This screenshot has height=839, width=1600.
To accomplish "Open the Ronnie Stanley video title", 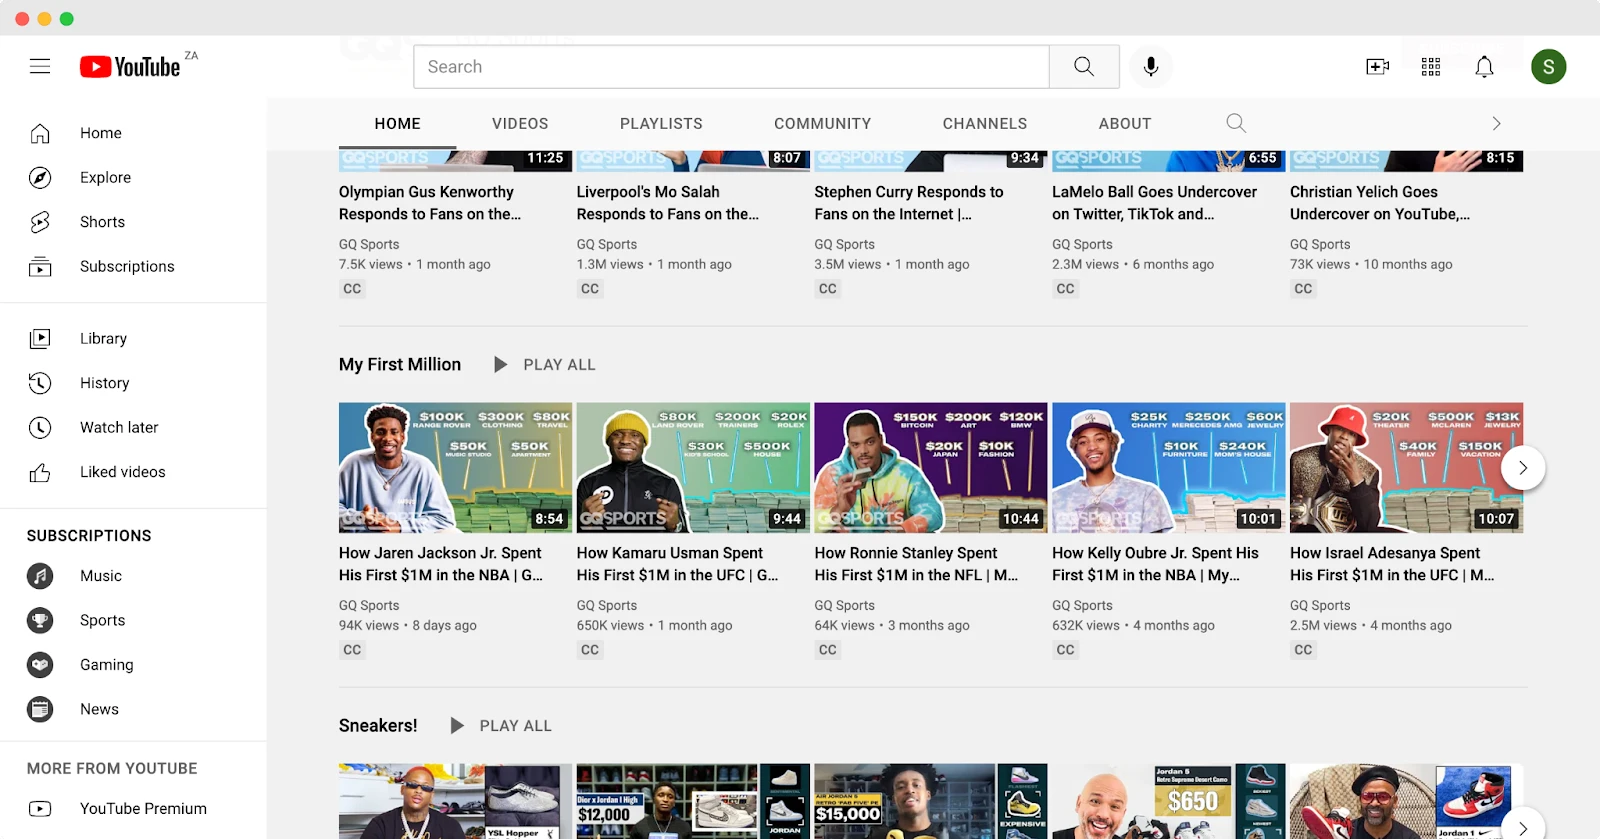I will (x=916, y=564).
